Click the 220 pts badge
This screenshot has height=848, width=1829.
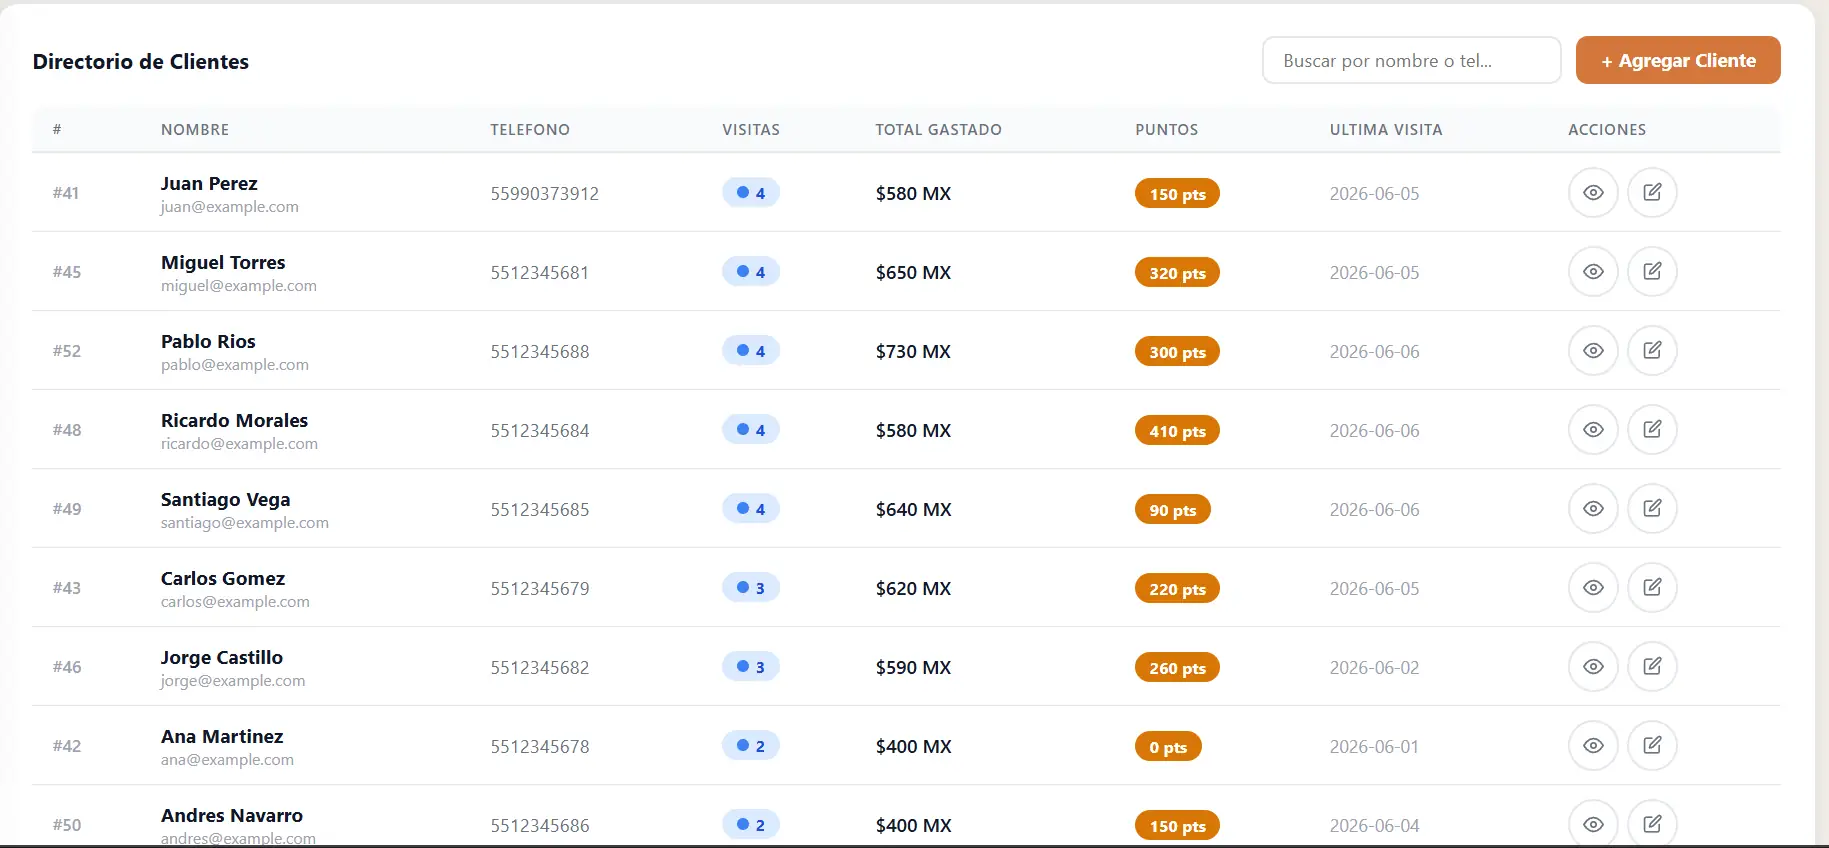tap(1177, 588)
